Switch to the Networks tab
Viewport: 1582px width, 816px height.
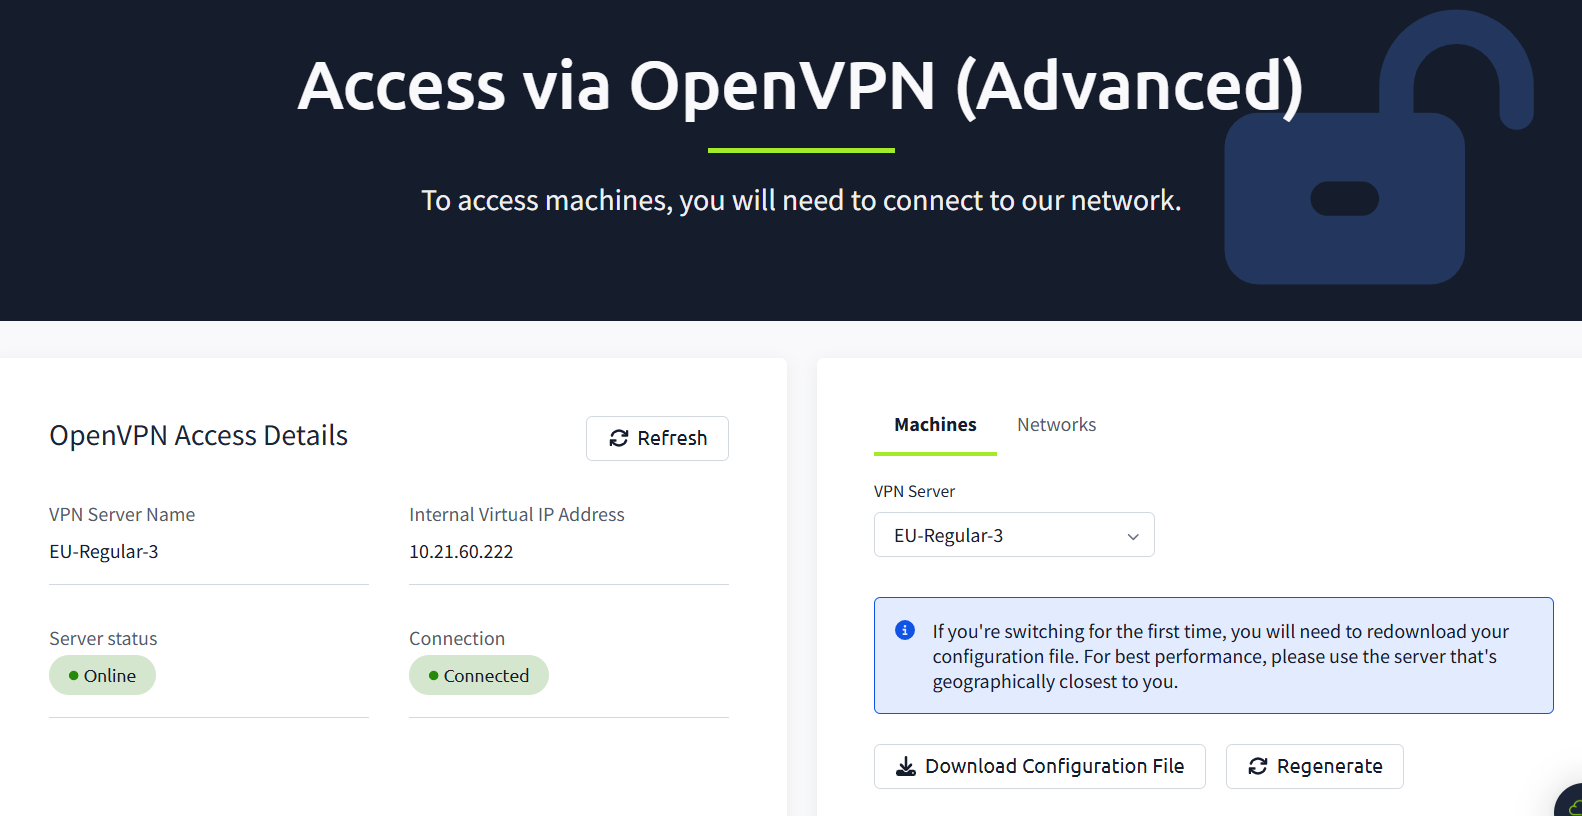pos(1056,425)
